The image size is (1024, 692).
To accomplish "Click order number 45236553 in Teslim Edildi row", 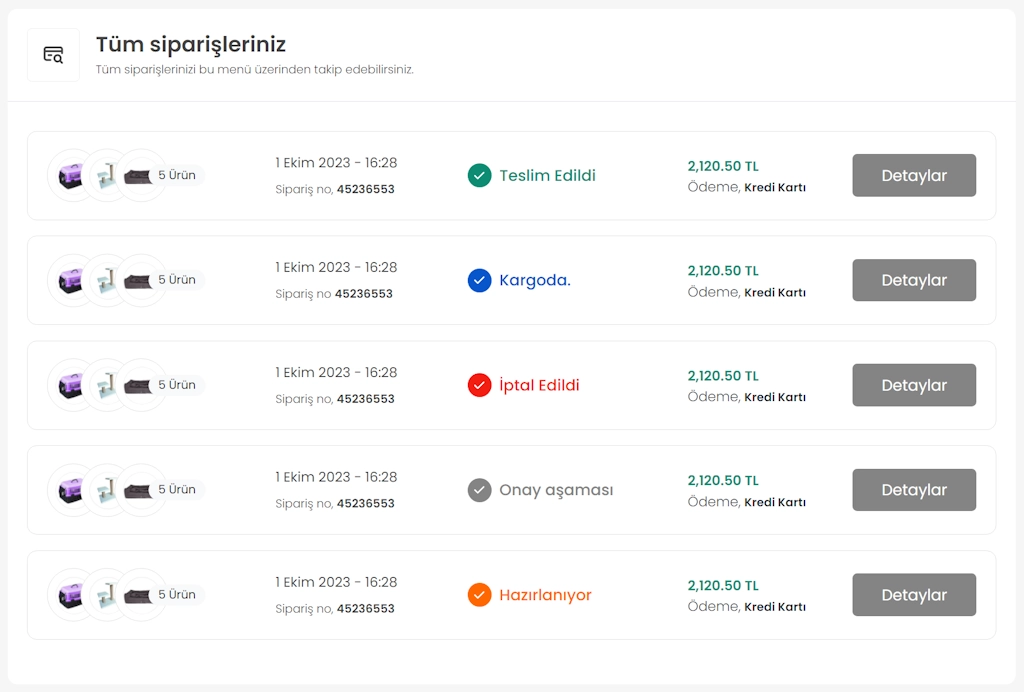I will [366, 189].
